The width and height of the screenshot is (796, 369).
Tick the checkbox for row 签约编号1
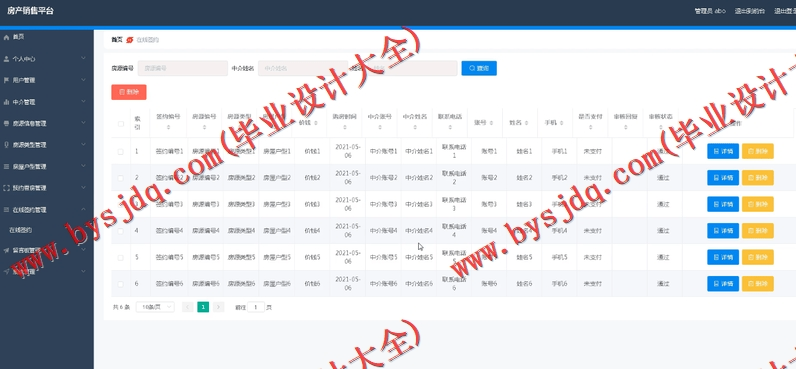click(x=121, y=151)
